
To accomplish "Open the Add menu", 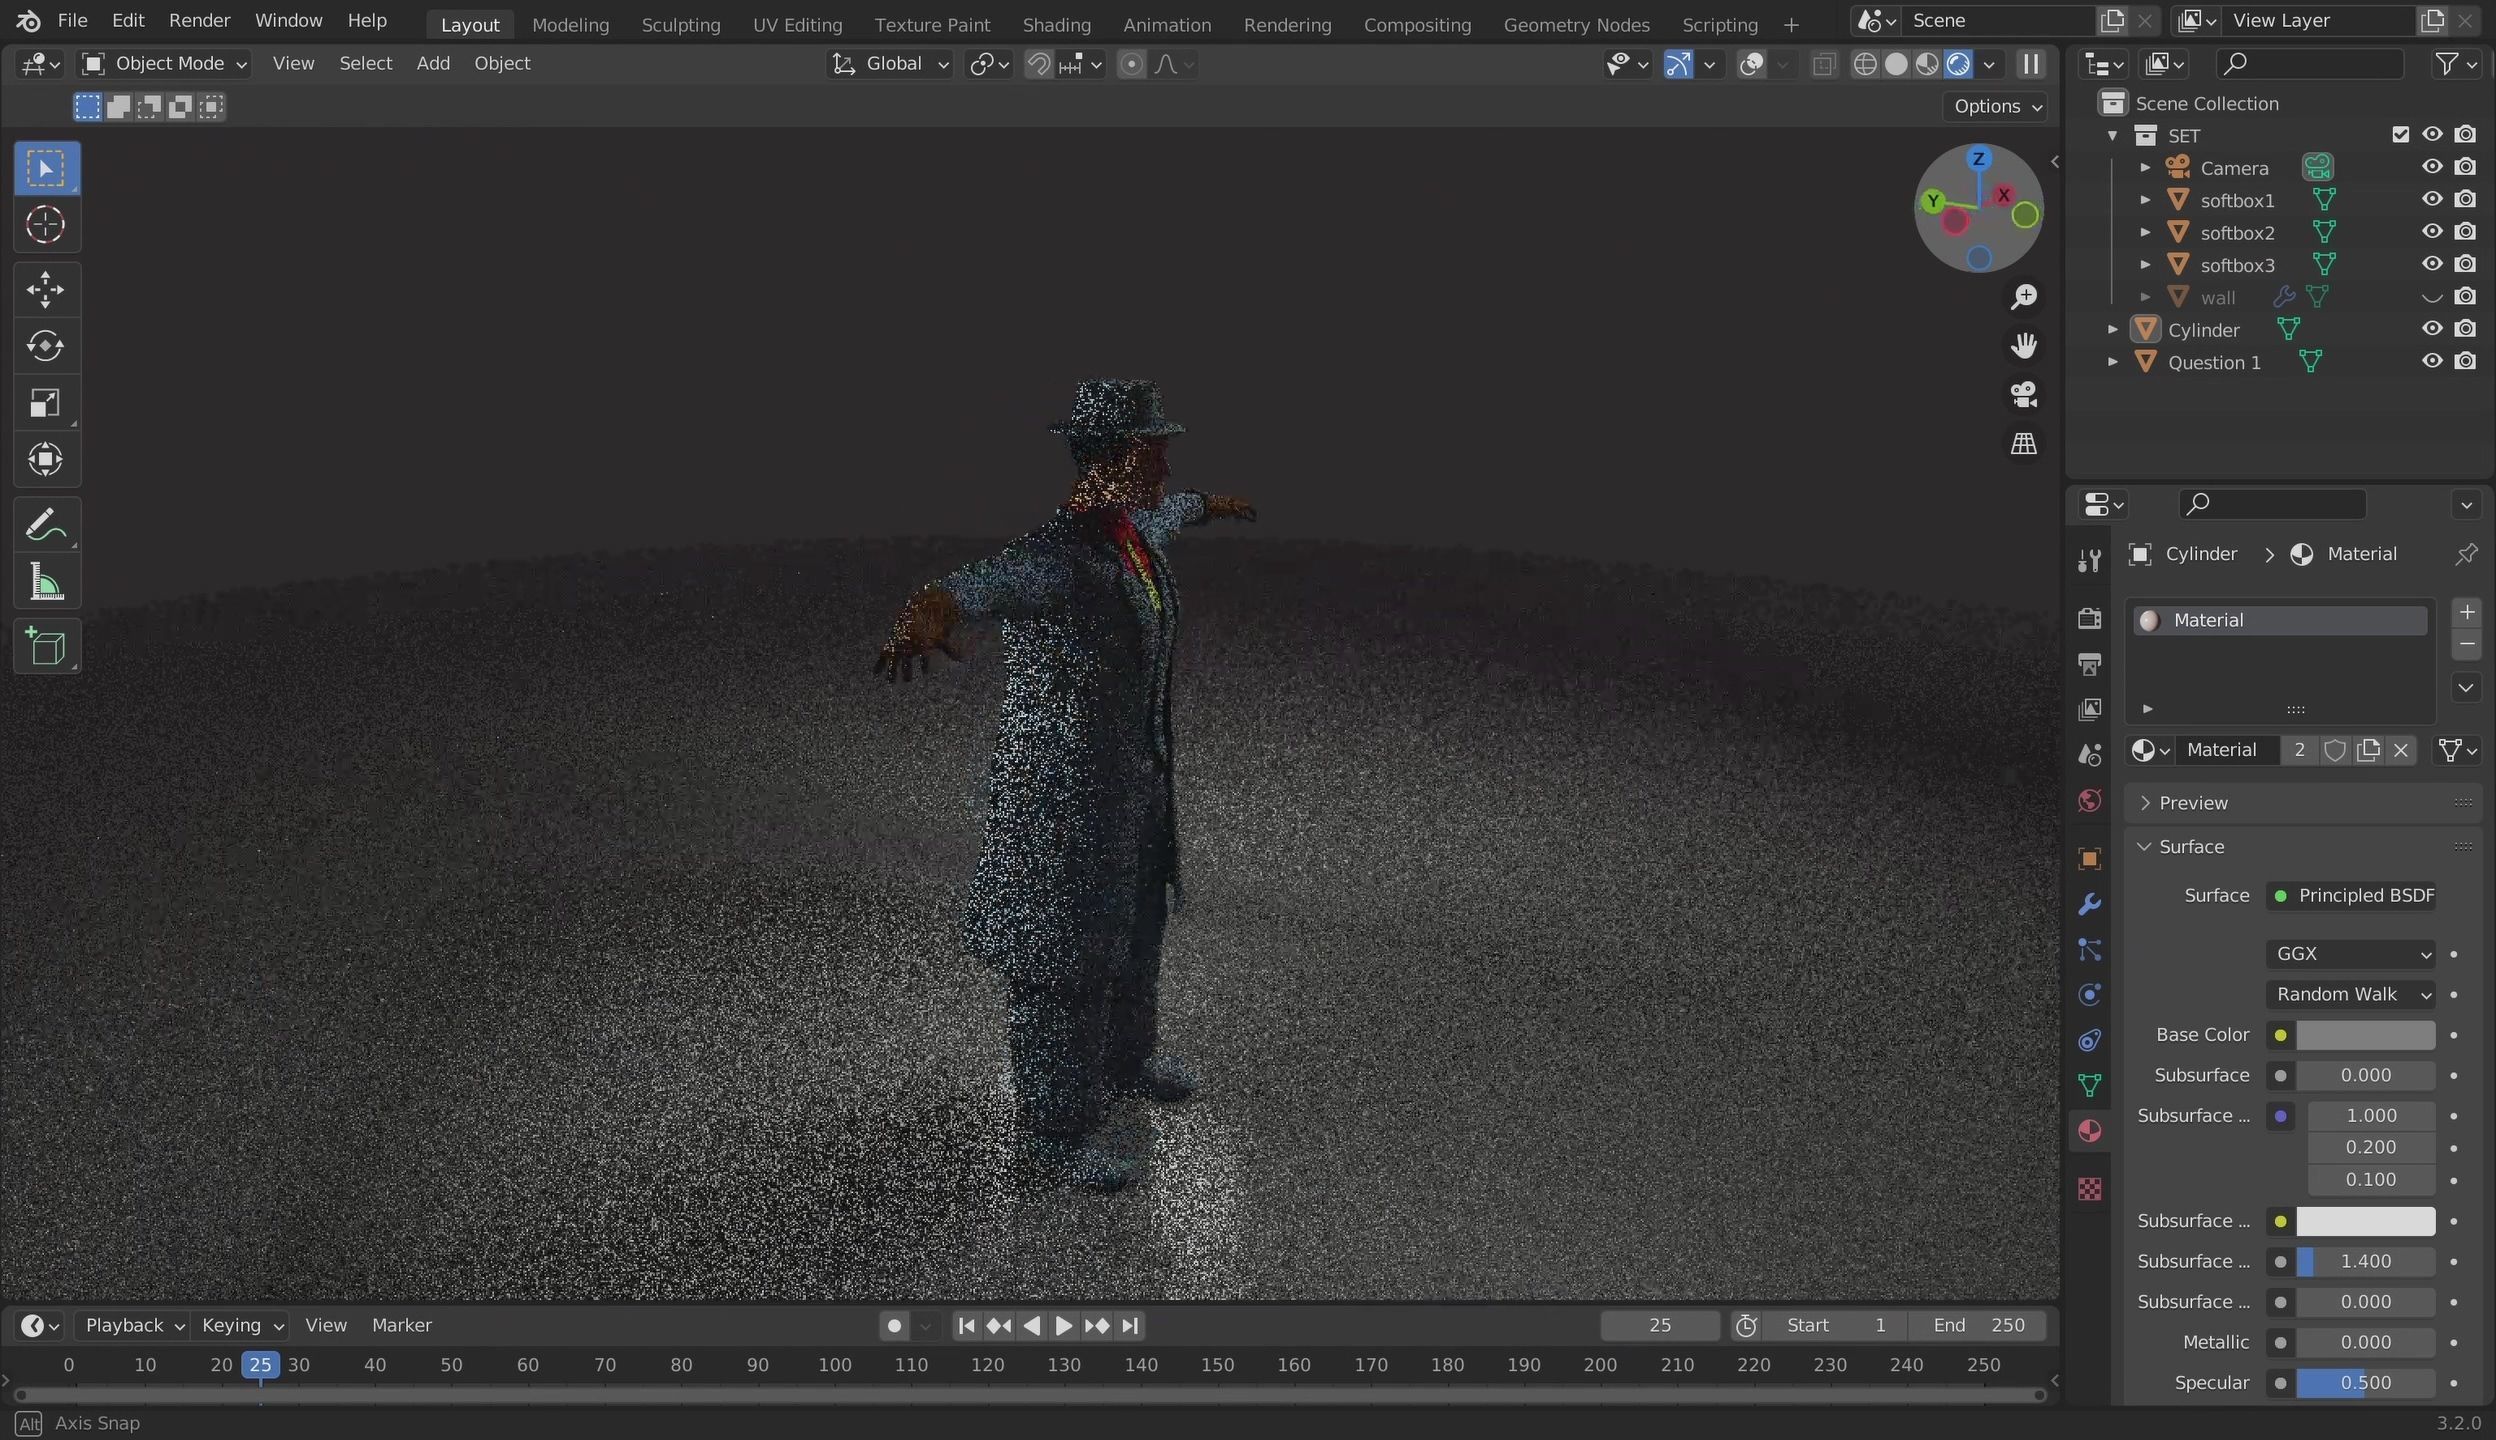I will pyautogui.click(x=432, y=63).
